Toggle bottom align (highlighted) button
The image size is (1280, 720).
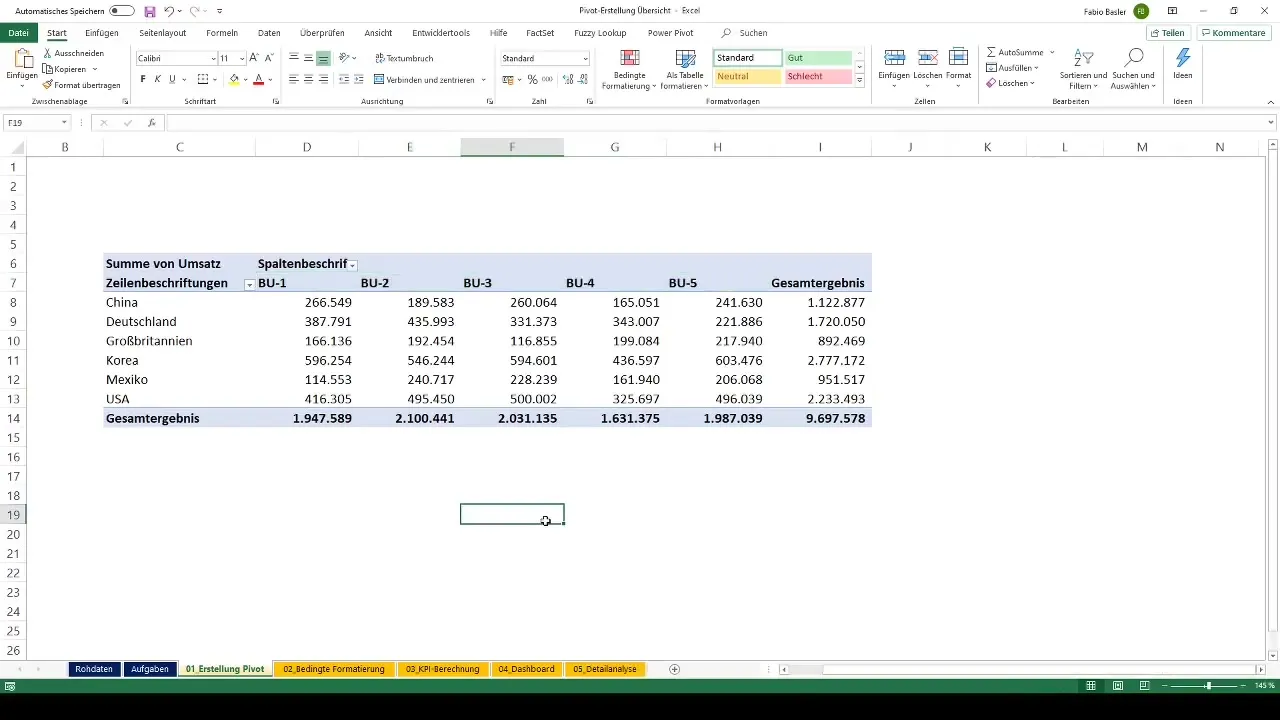(323, 58)
